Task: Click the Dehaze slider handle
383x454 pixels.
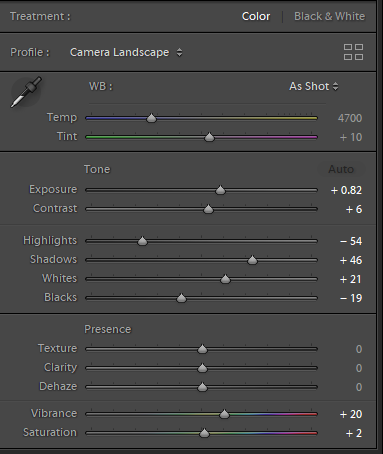Action: coord(202,387)
